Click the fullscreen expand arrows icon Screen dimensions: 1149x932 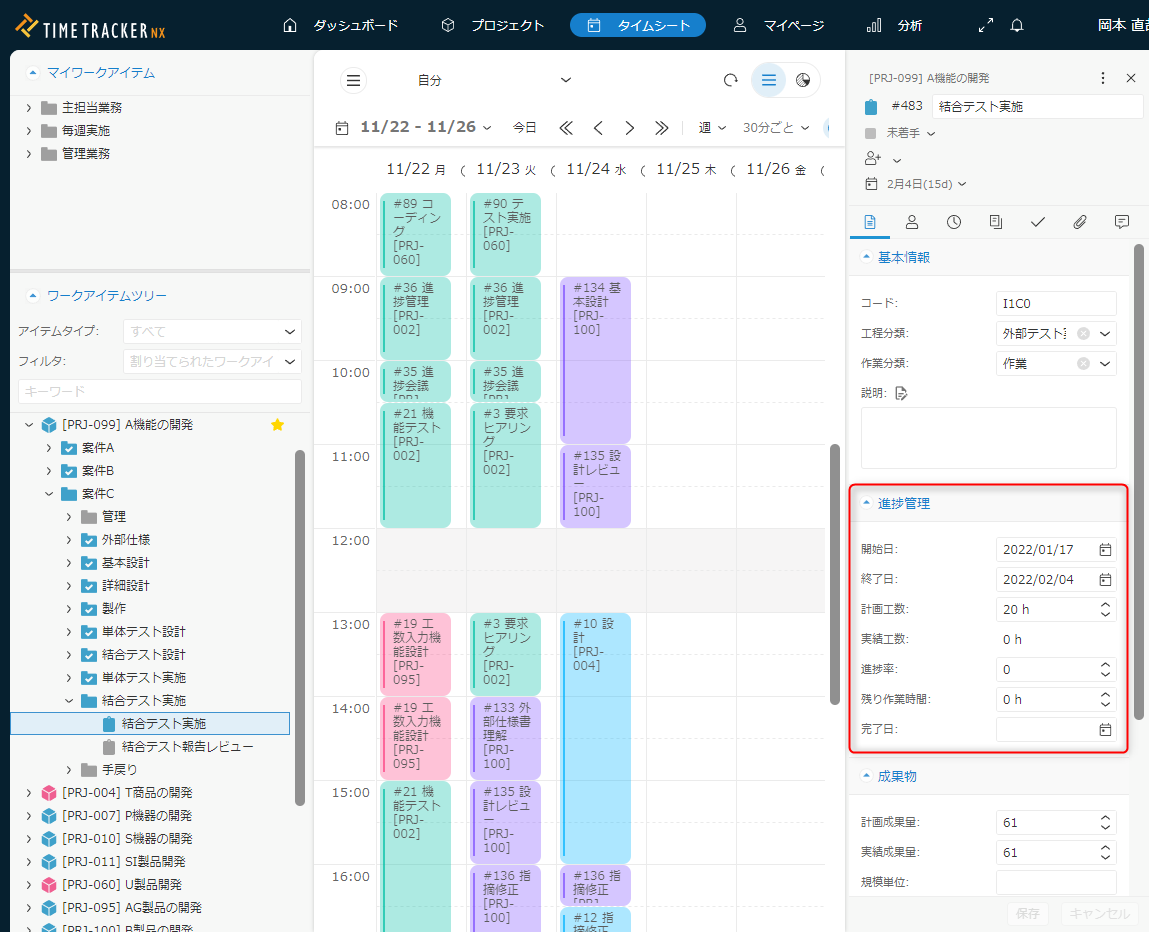click(986, 25)
